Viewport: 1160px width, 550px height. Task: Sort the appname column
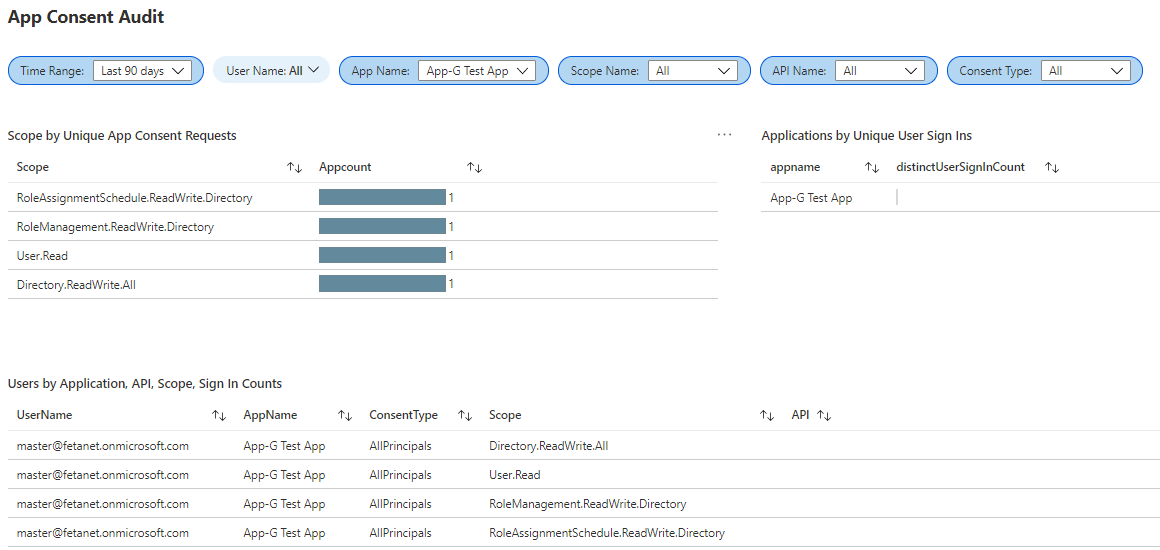872,167
